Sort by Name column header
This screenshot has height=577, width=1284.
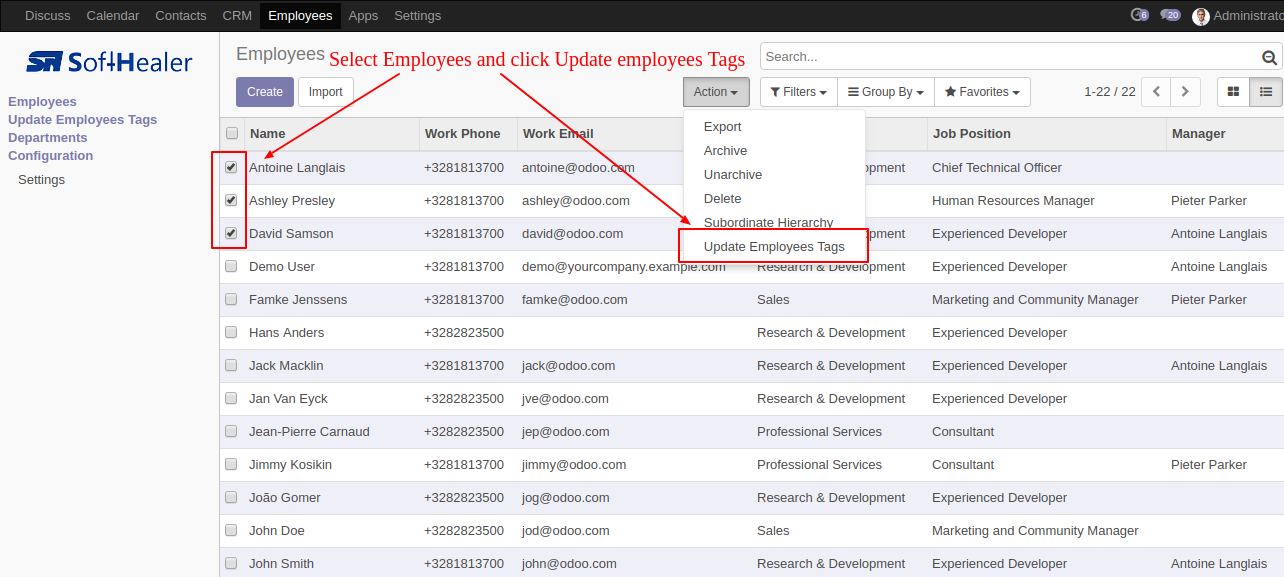332,134
